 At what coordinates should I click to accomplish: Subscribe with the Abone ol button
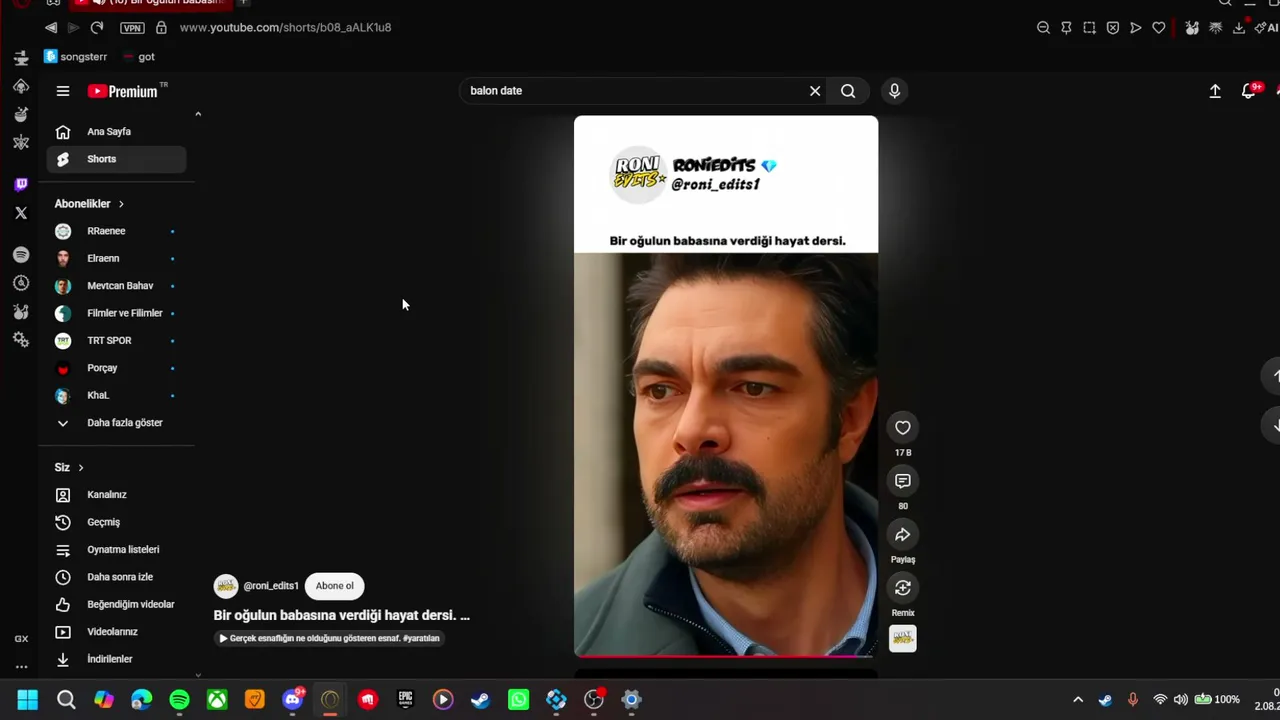(x=334, y=586)
